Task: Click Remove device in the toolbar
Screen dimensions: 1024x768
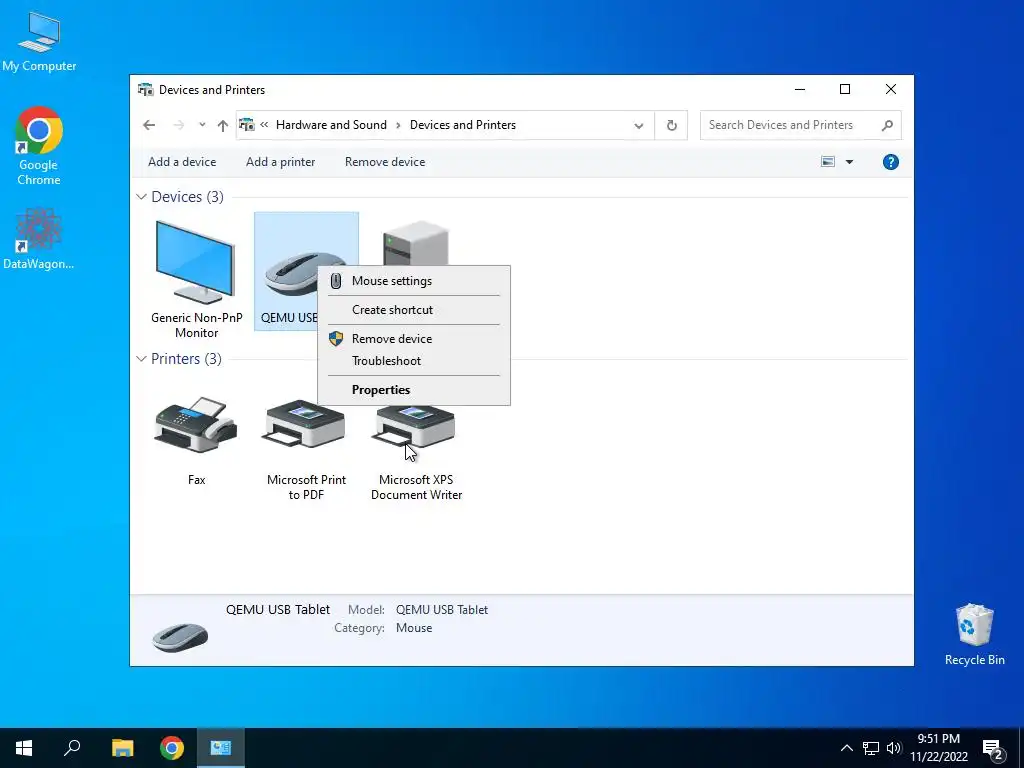Action: [385, 162]
